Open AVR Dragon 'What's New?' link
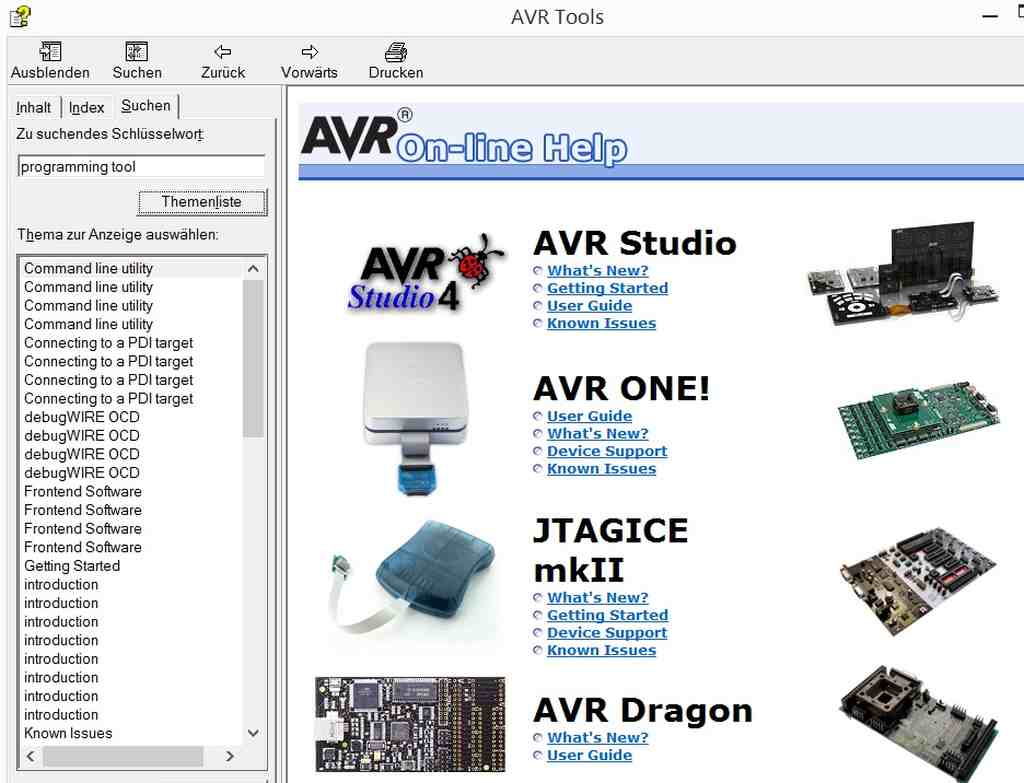 click(598, 737)
